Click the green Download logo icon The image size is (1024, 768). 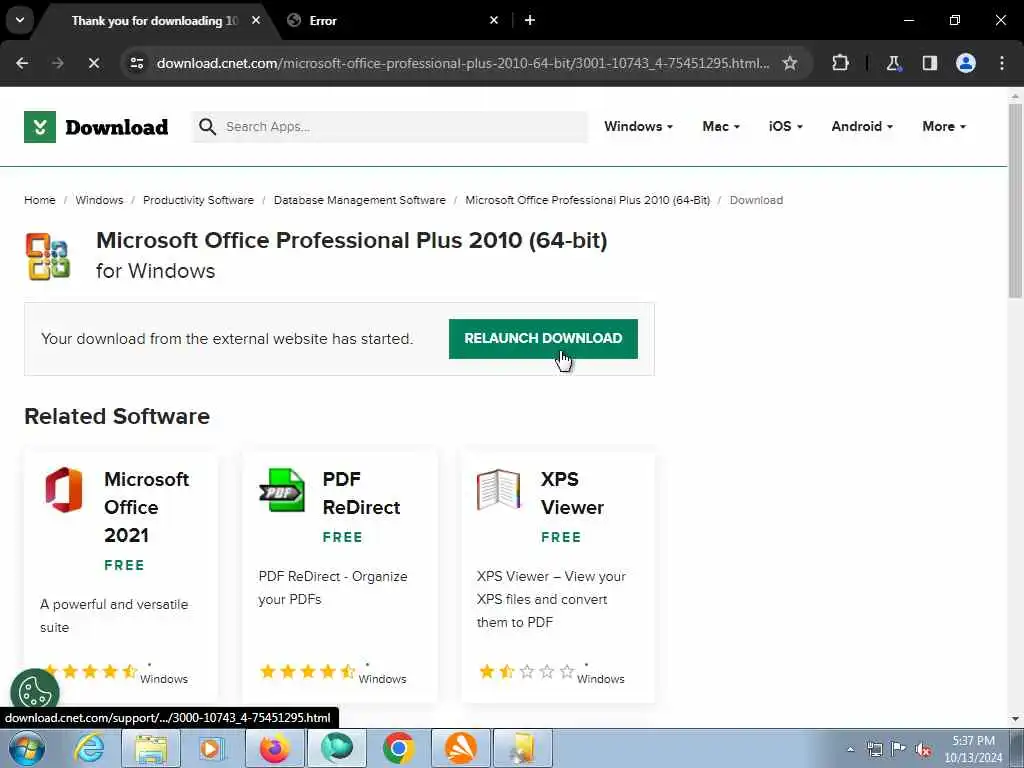pos(40,127)
